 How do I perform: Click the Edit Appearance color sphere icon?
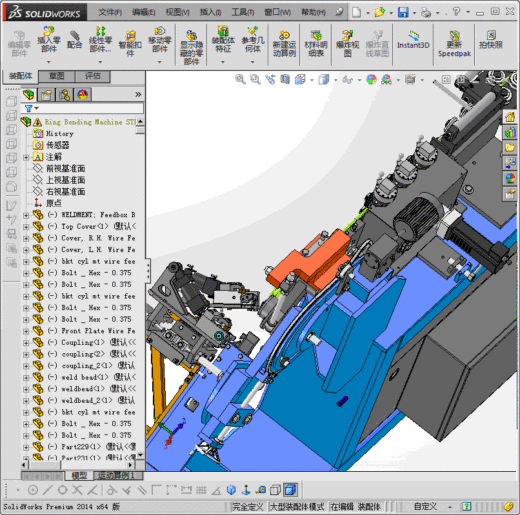click(x=371, y=79)
